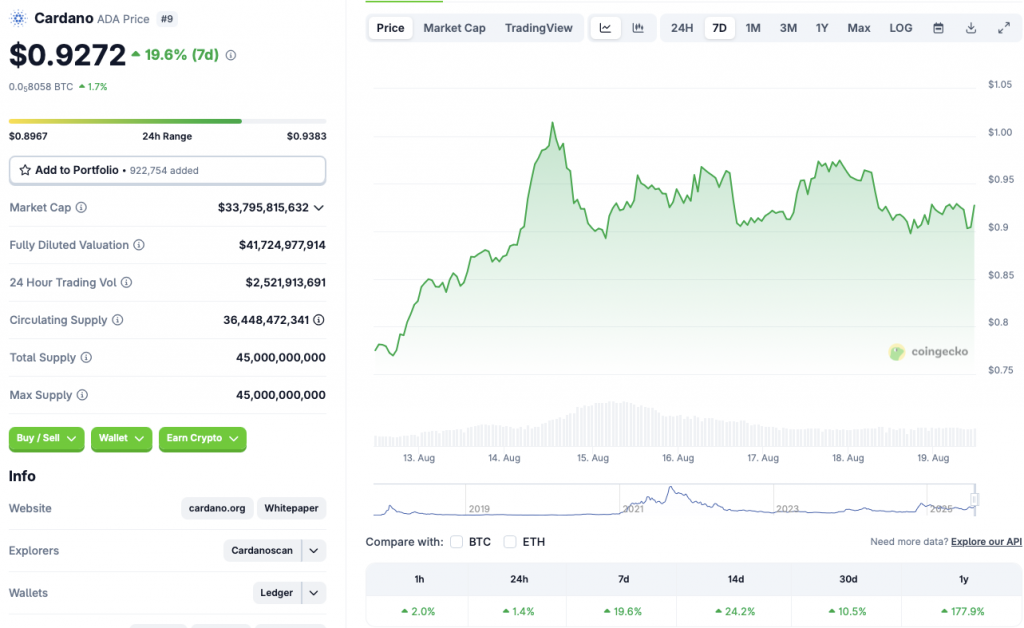Click the 1h performance value 2.0%
Image resolution: width=1024 pixels, height=628 pixels.
coord(418,612)
